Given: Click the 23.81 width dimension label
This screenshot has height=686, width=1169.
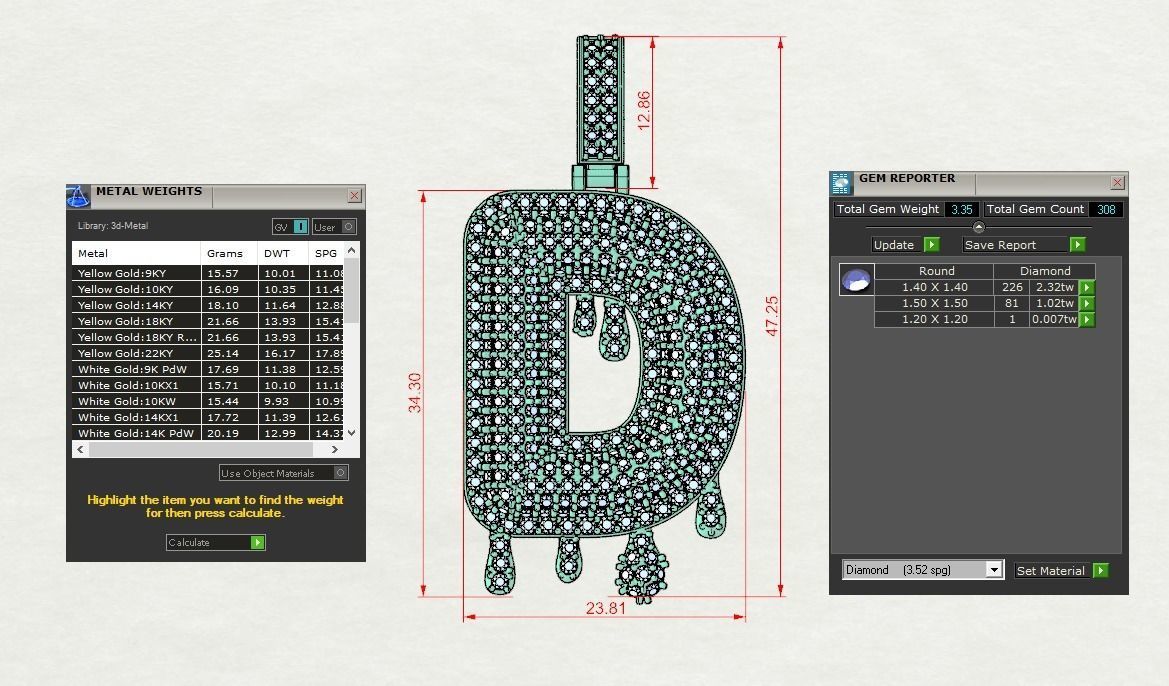Looking at the screenshot, I should click(x=605, y=608).
